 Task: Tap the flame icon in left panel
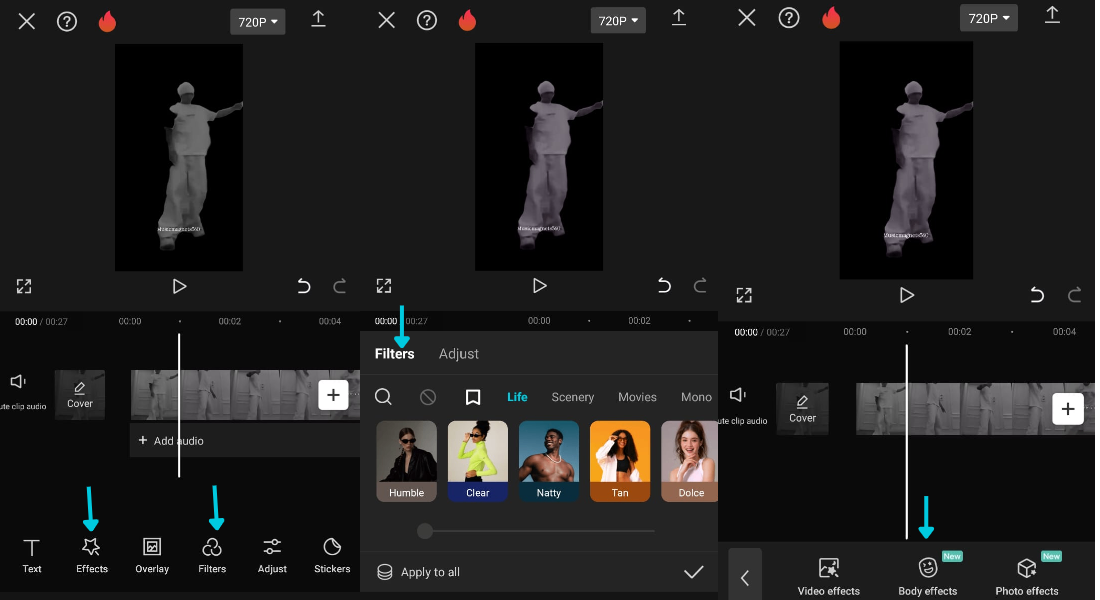[x=107, y=21]
